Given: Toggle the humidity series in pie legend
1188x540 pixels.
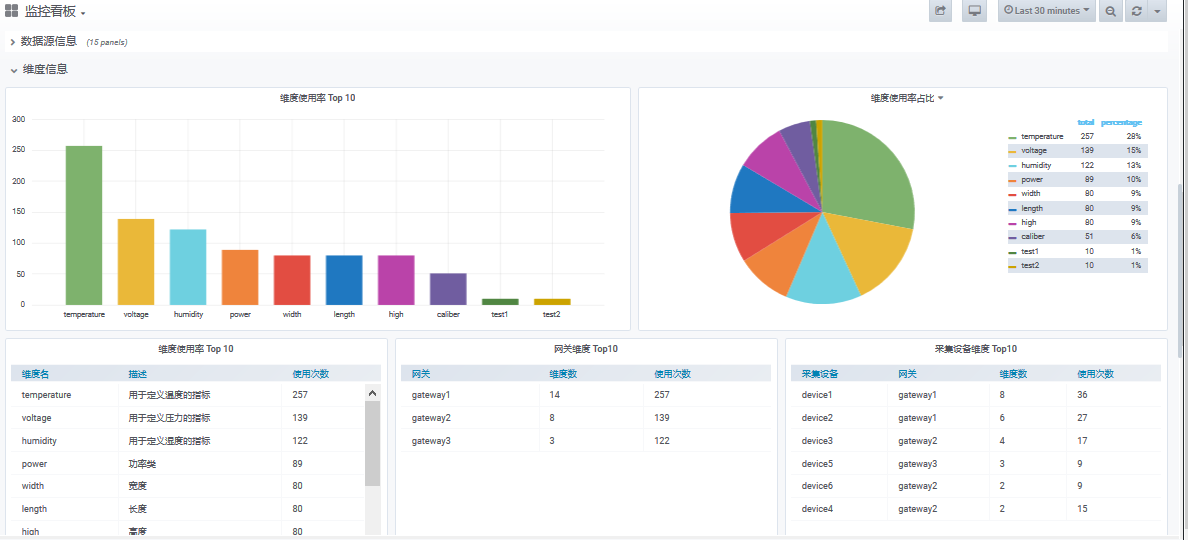Looking at the screenshot, I should [1035, 165].
